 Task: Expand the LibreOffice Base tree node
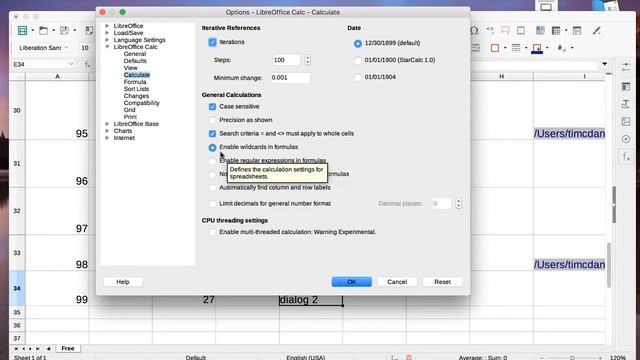coord(107,124)
